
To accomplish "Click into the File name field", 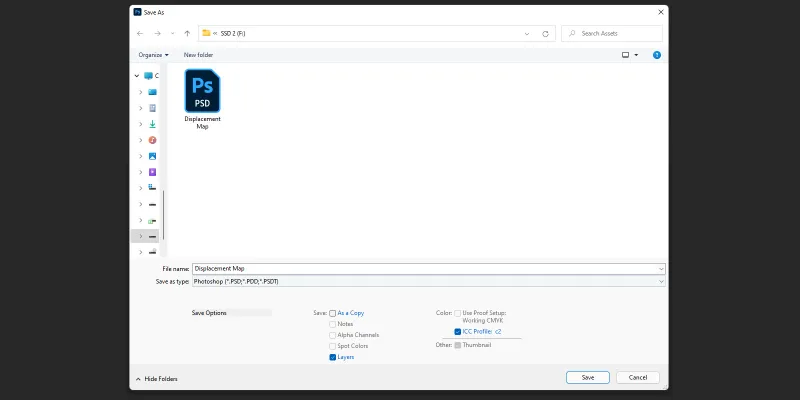I will pos(424,268).
